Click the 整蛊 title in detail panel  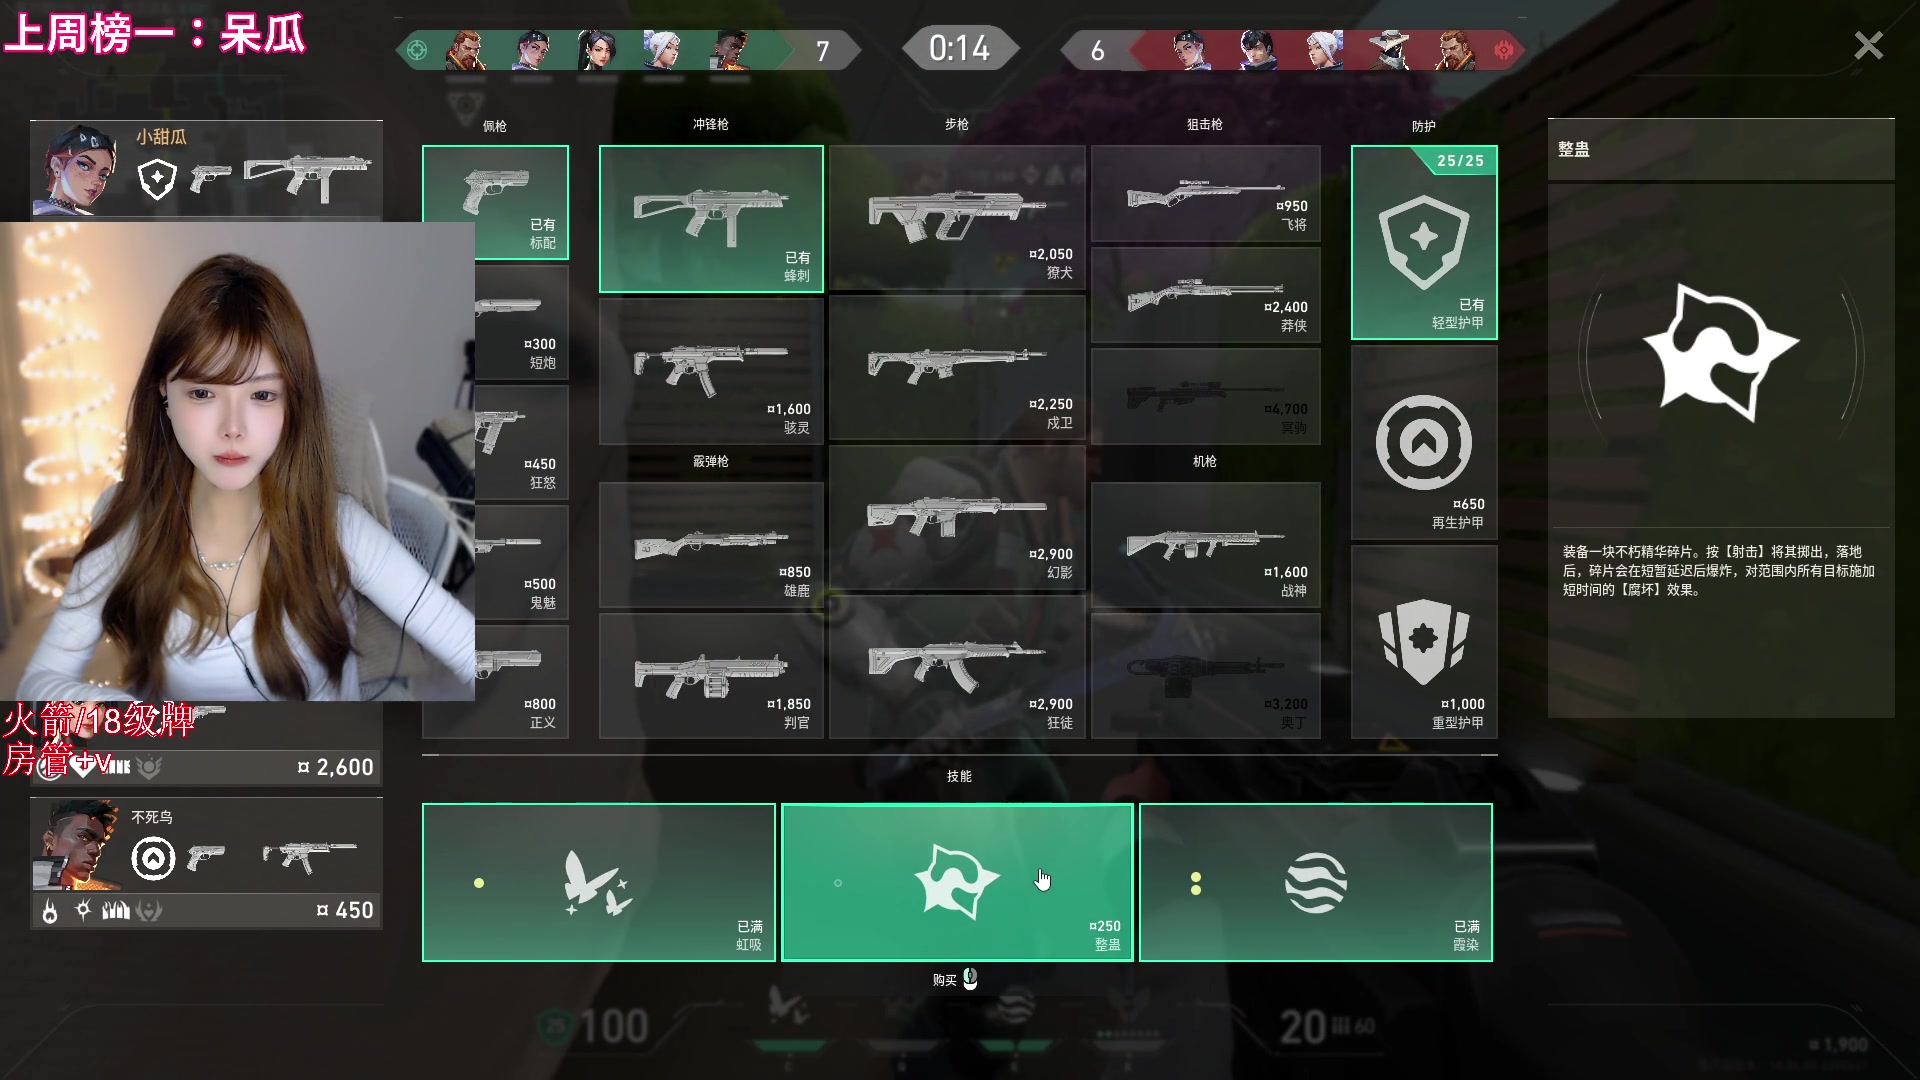1574,149
